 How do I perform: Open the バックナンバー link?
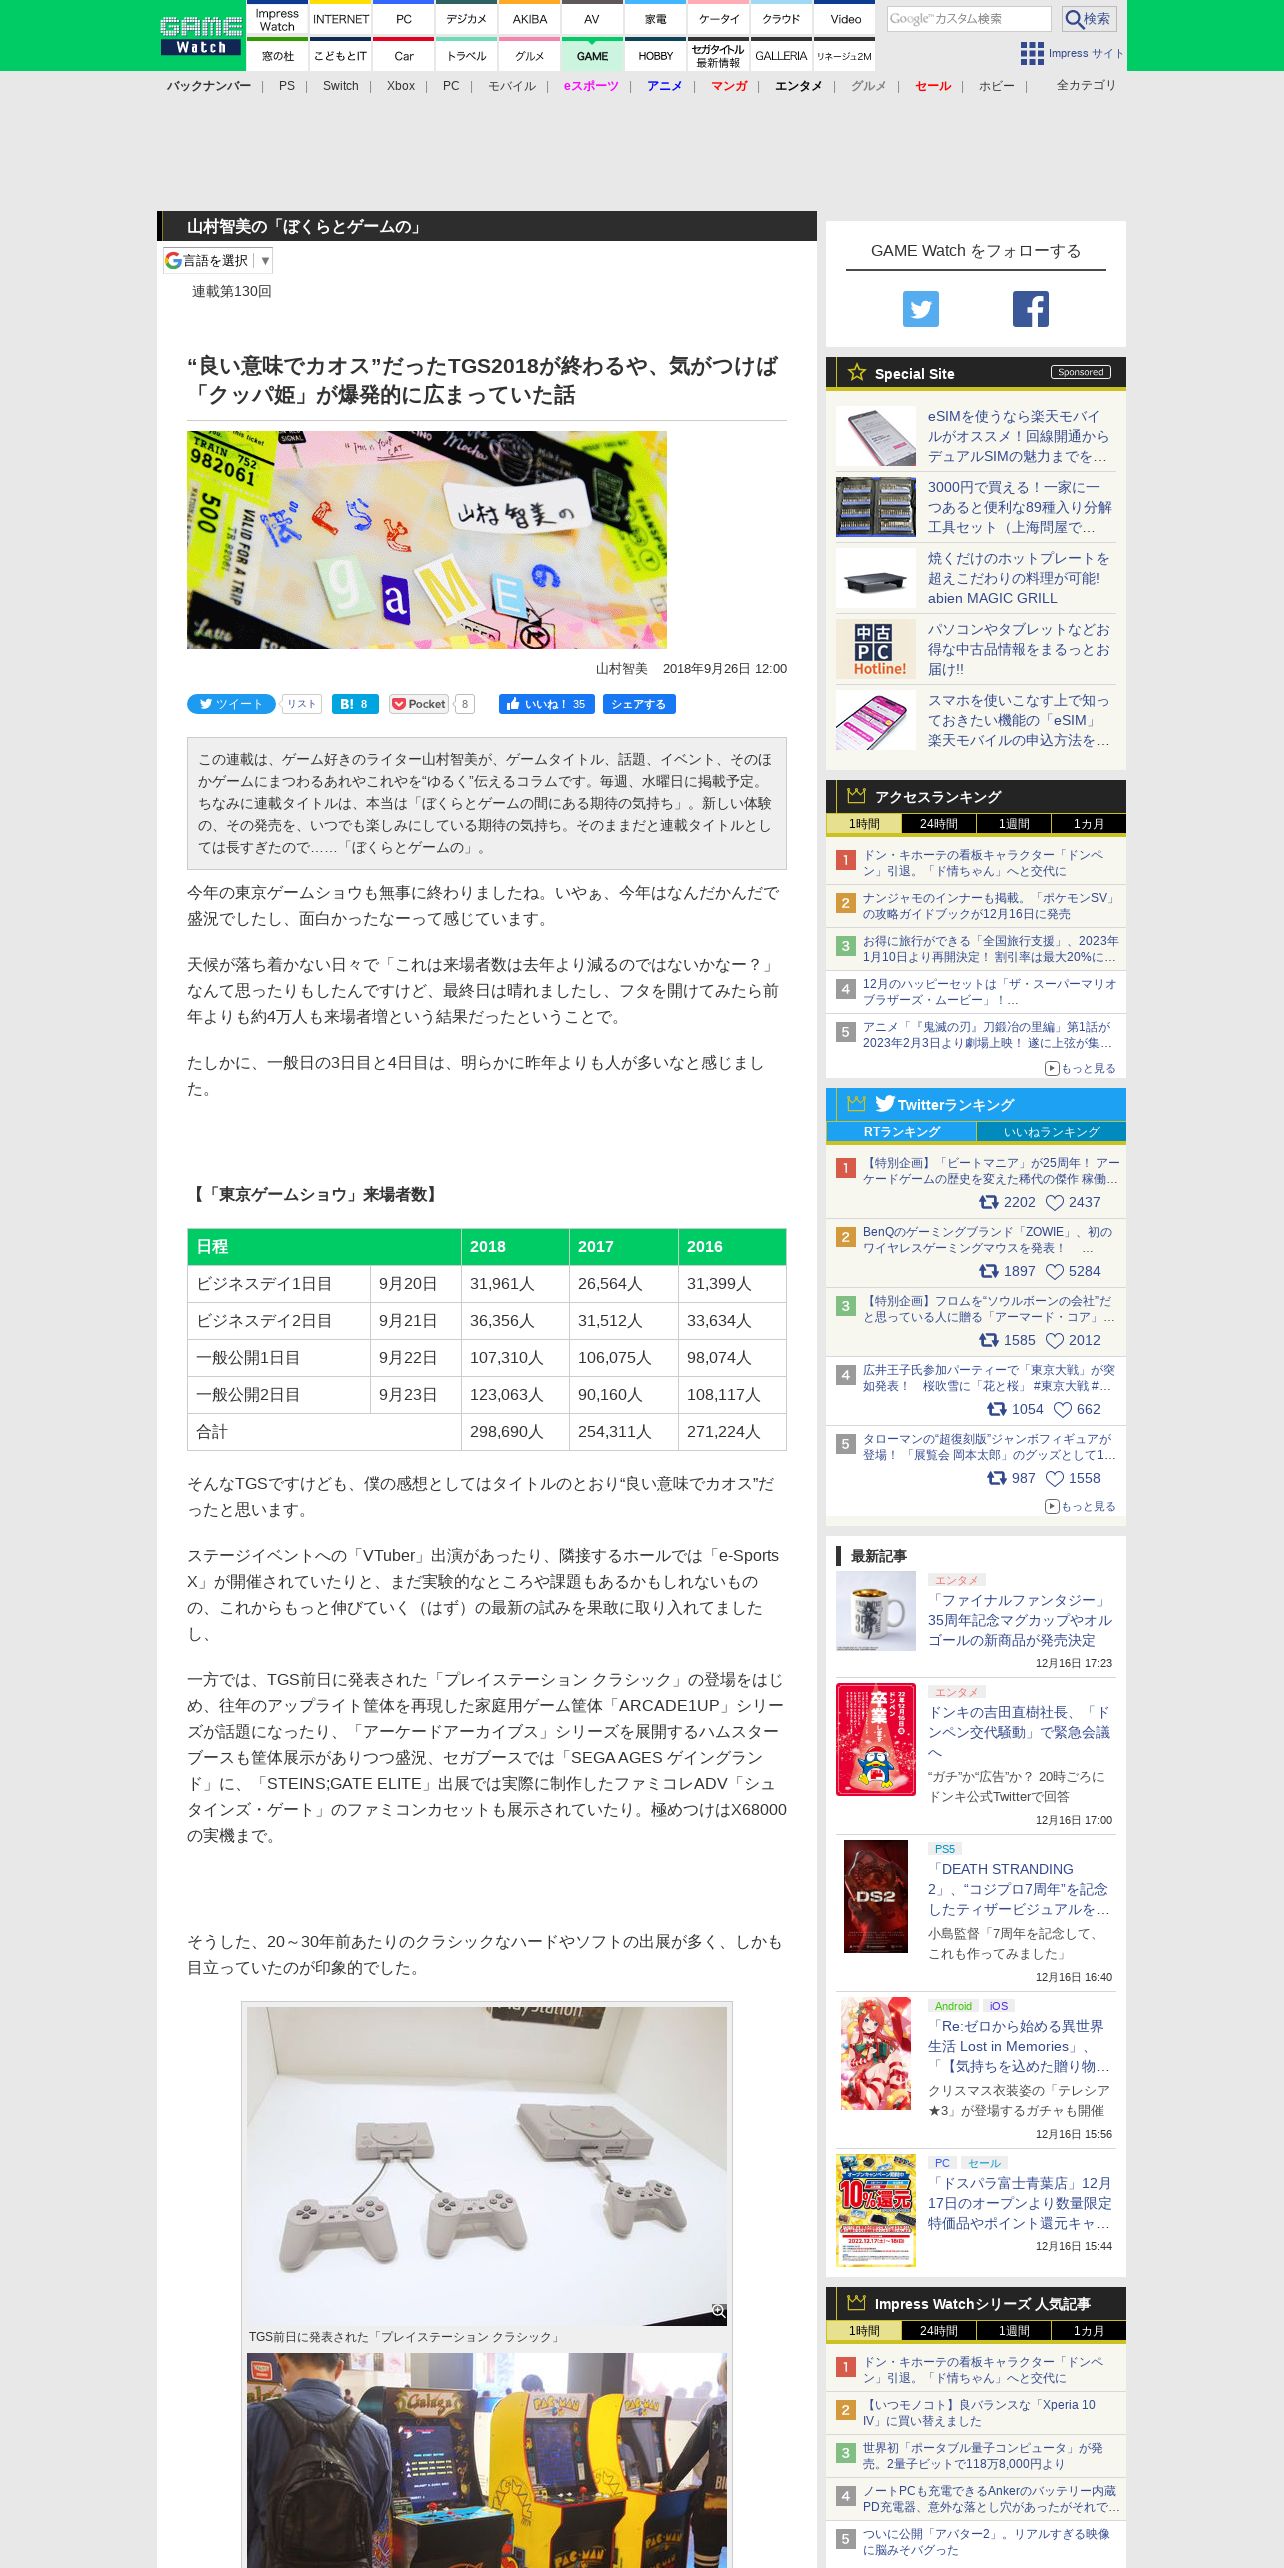[209, 86]
